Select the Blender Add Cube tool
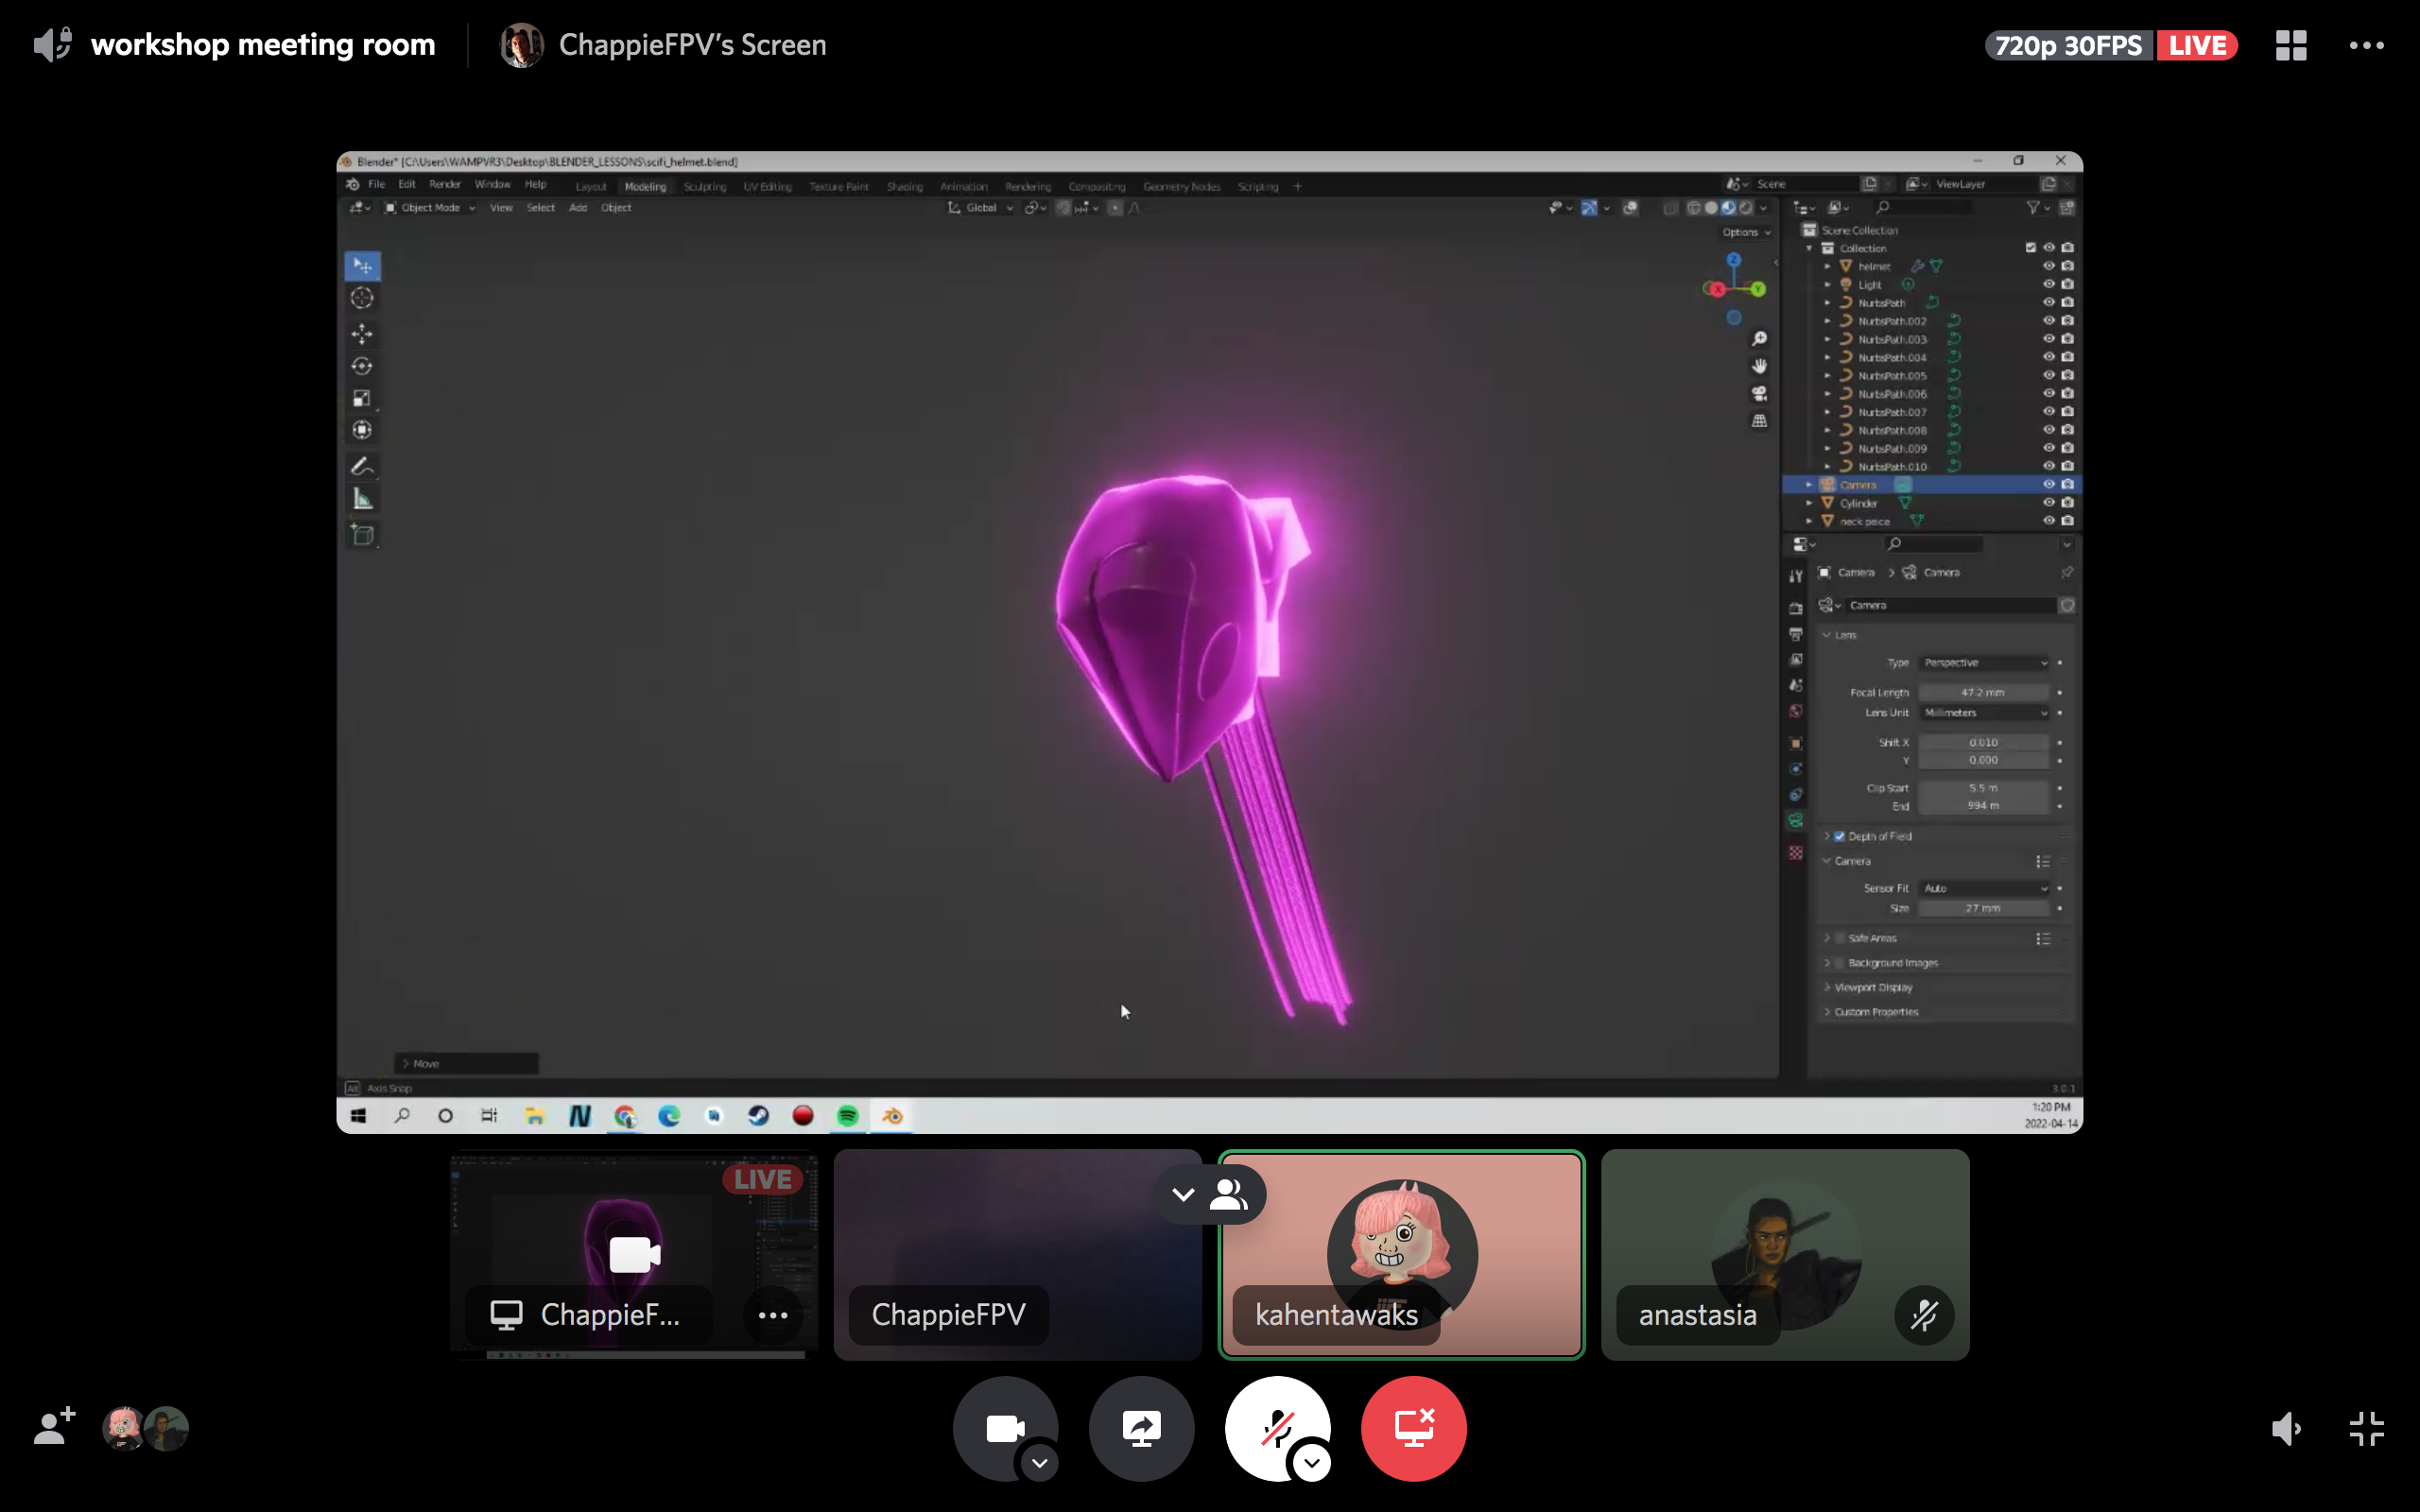Viewport: 2420px width, 1512px height. coord(362,535)
